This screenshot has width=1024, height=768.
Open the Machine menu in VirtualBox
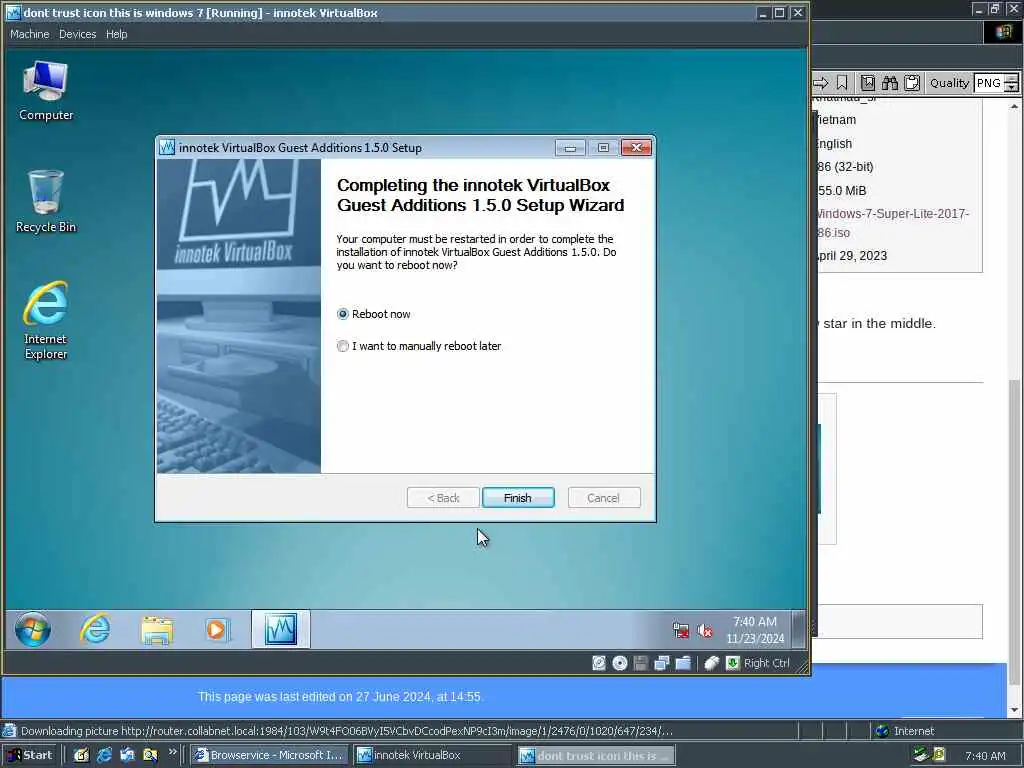29,34
